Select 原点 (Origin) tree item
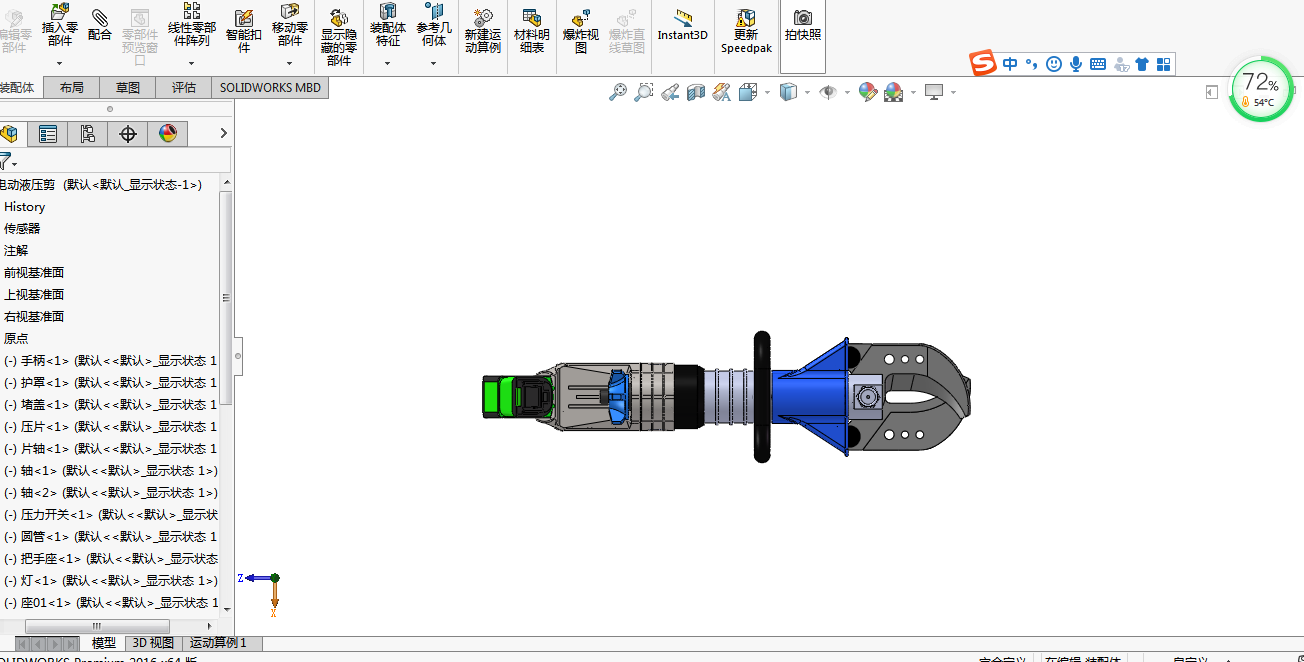The image size is (1304, 662). click(16, 339)
